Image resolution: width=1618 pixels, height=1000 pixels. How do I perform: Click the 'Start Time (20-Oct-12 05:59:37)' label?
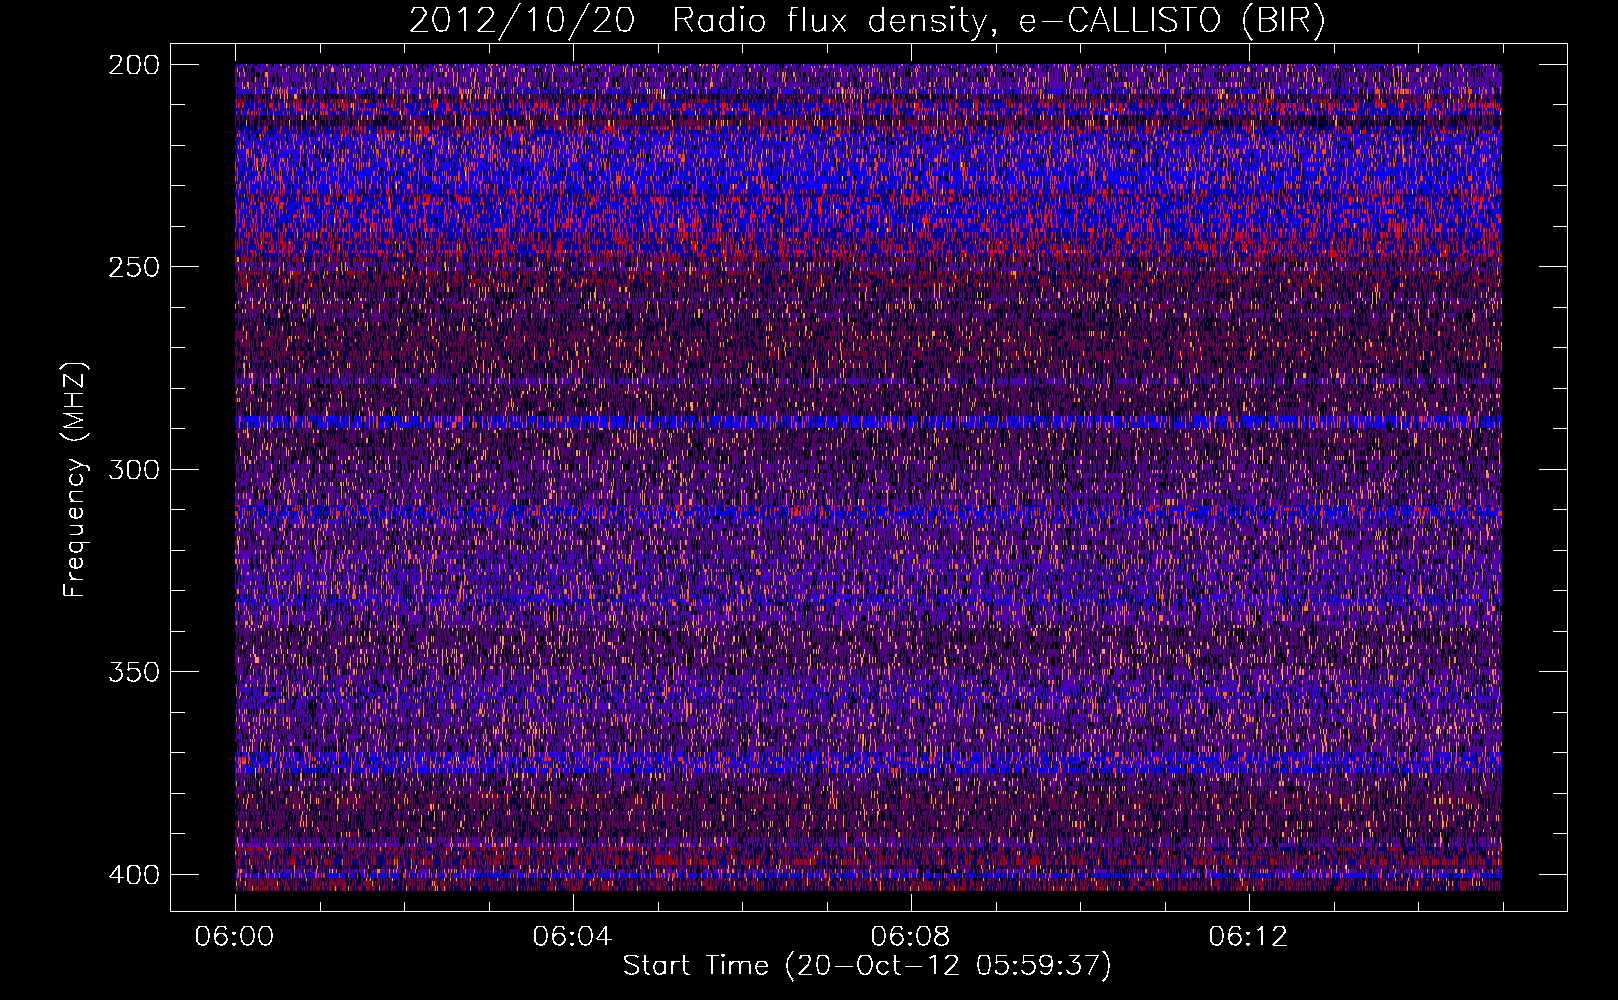click(867, 966)
